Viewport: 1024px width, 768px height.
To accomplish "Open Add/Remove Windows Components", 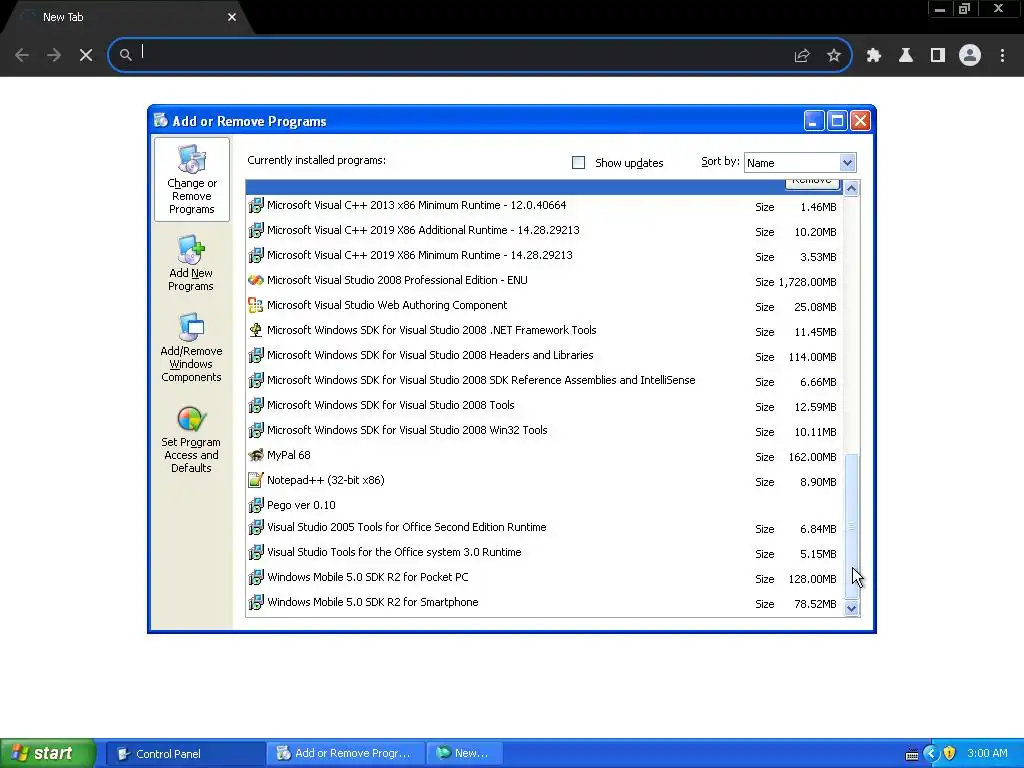I will tap(191, 347).
